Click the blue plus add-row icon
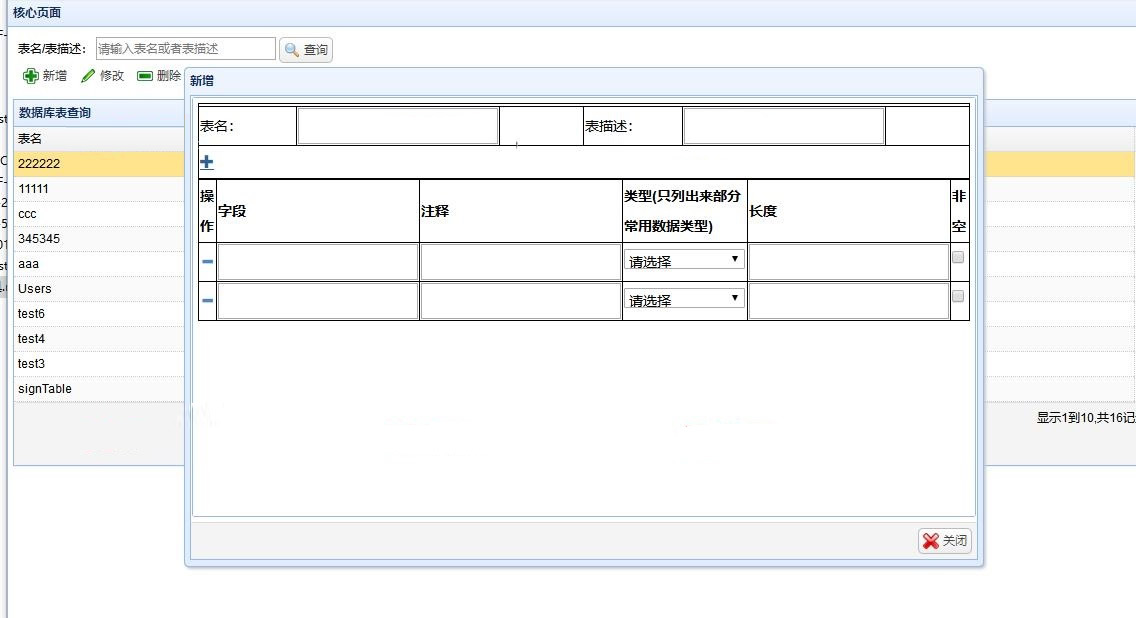1136x618 pixels. [x=207, y=162]
